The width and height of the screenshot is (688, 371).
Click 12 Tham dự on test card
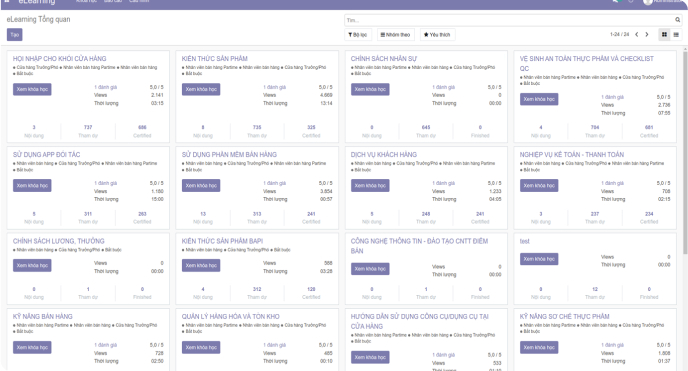coord(595,293)
